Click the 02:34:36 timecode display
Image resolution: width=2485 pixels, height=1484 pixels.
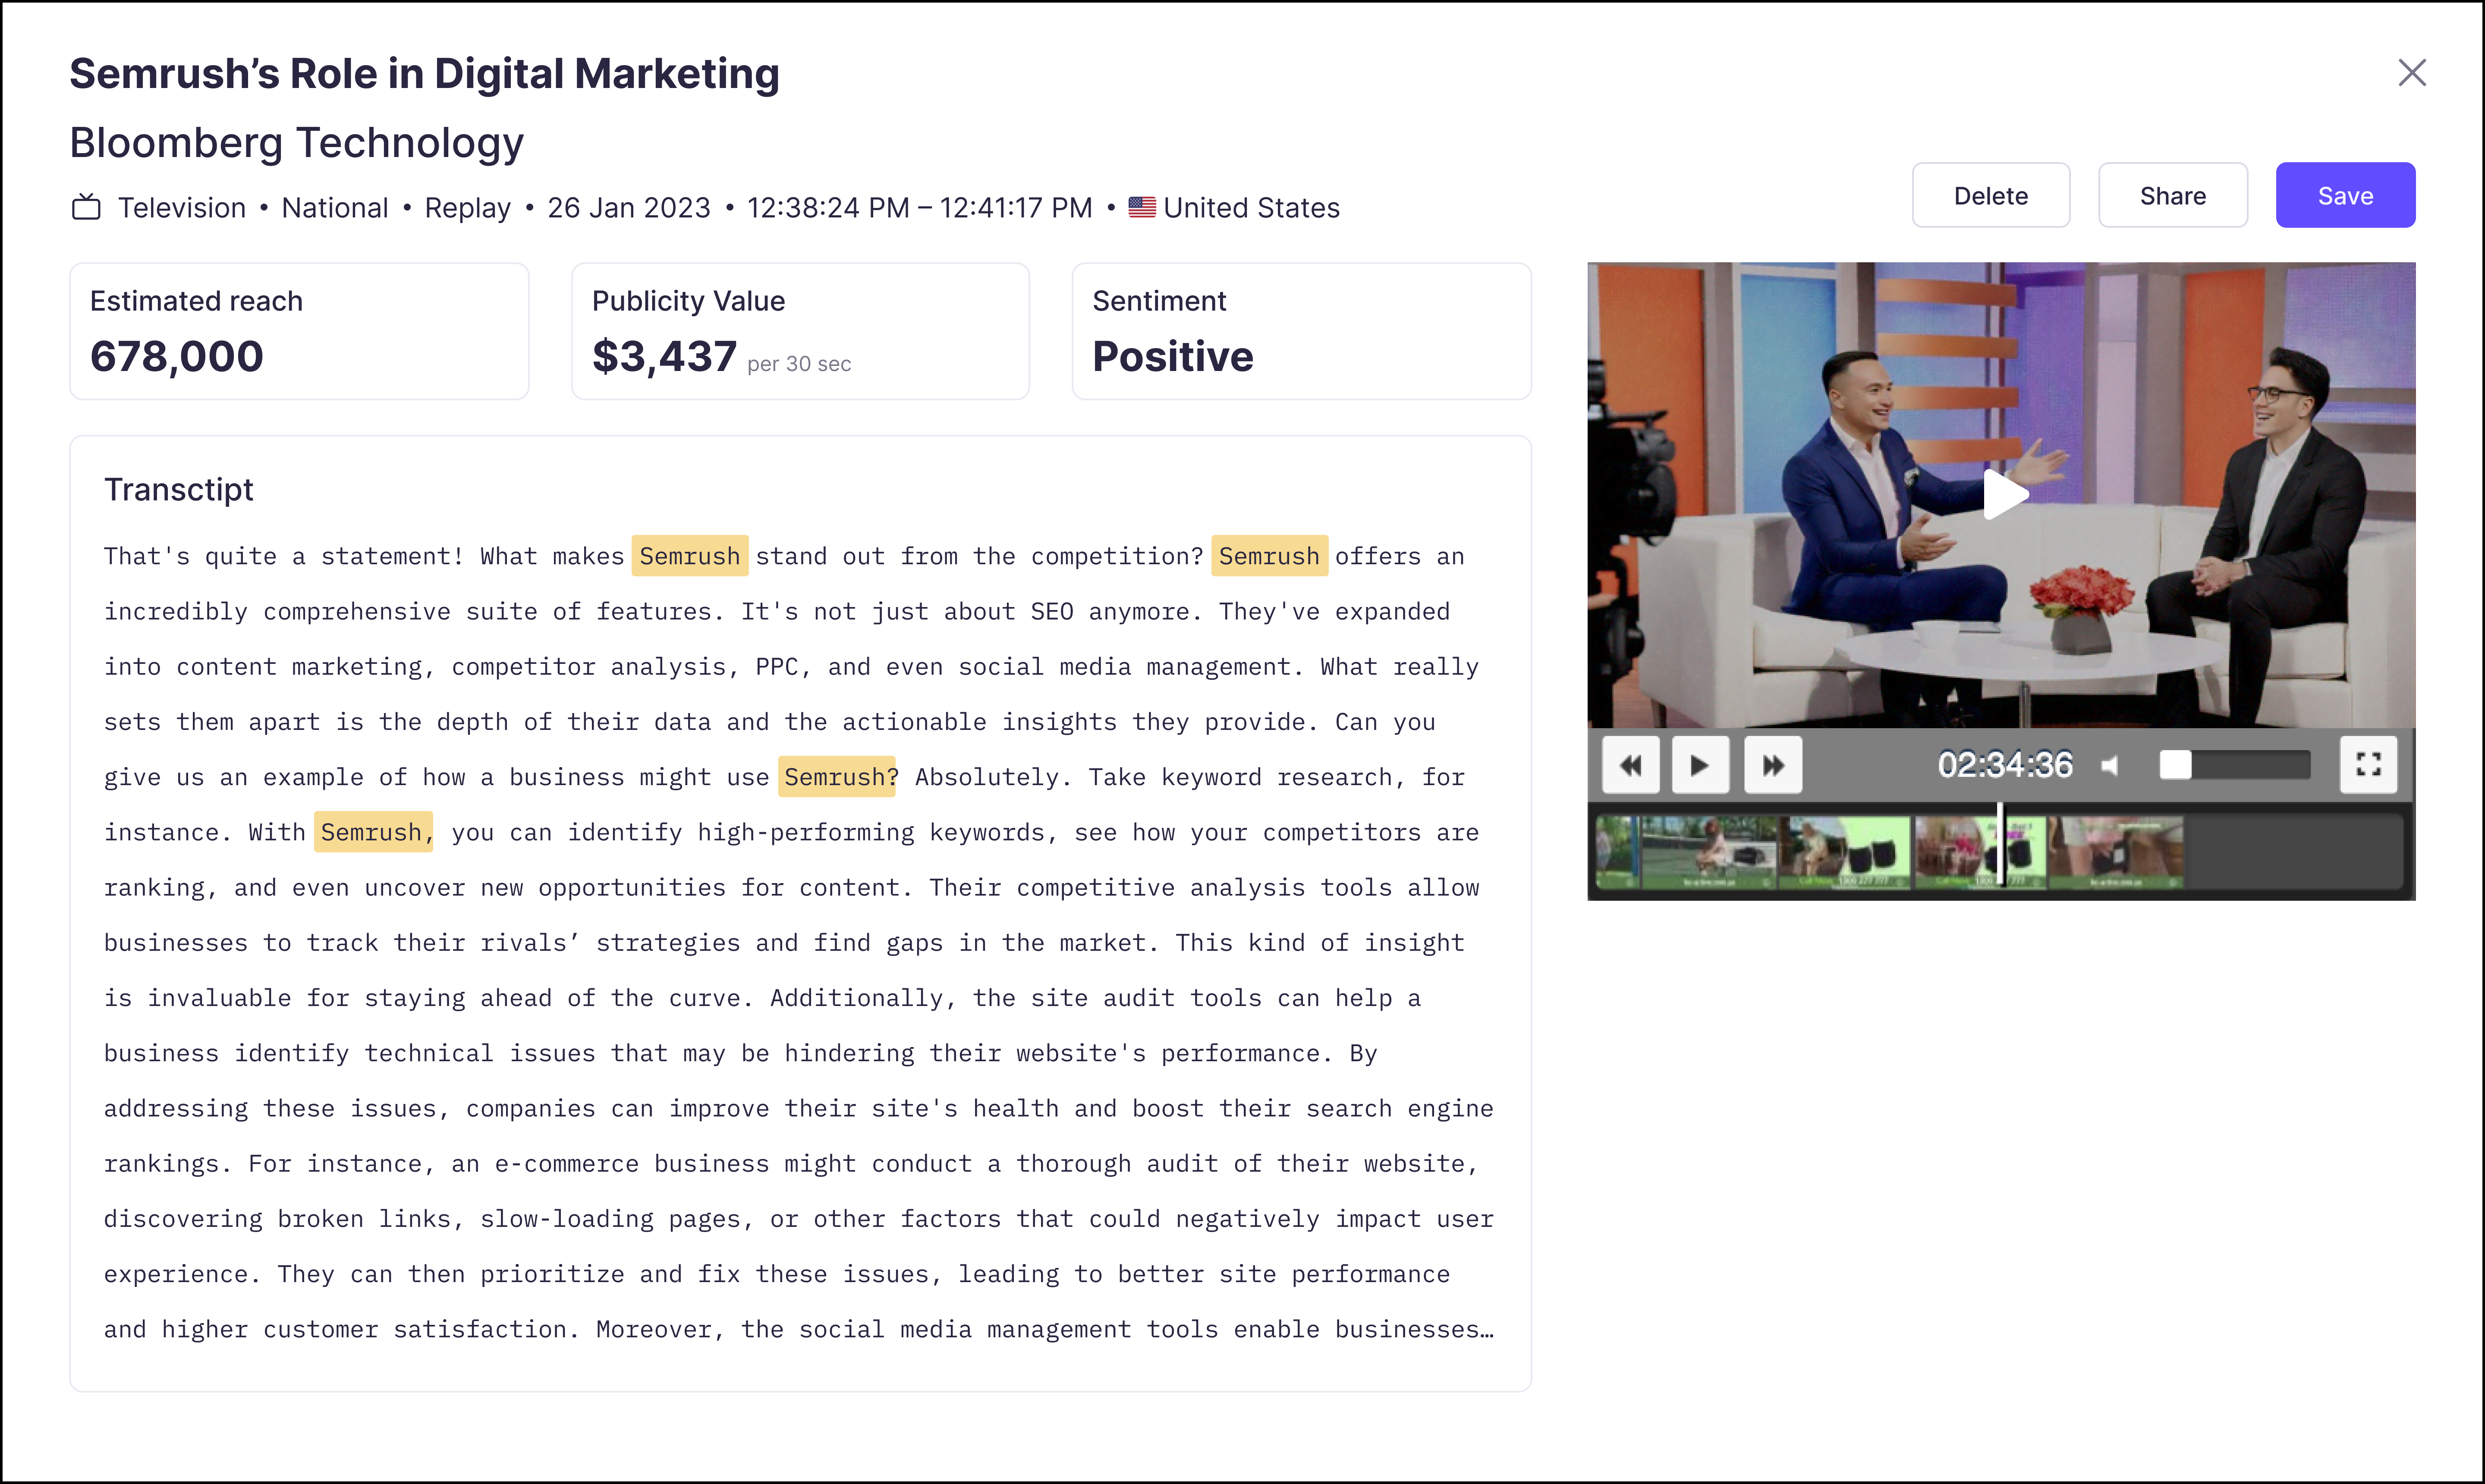point(2004,765)
